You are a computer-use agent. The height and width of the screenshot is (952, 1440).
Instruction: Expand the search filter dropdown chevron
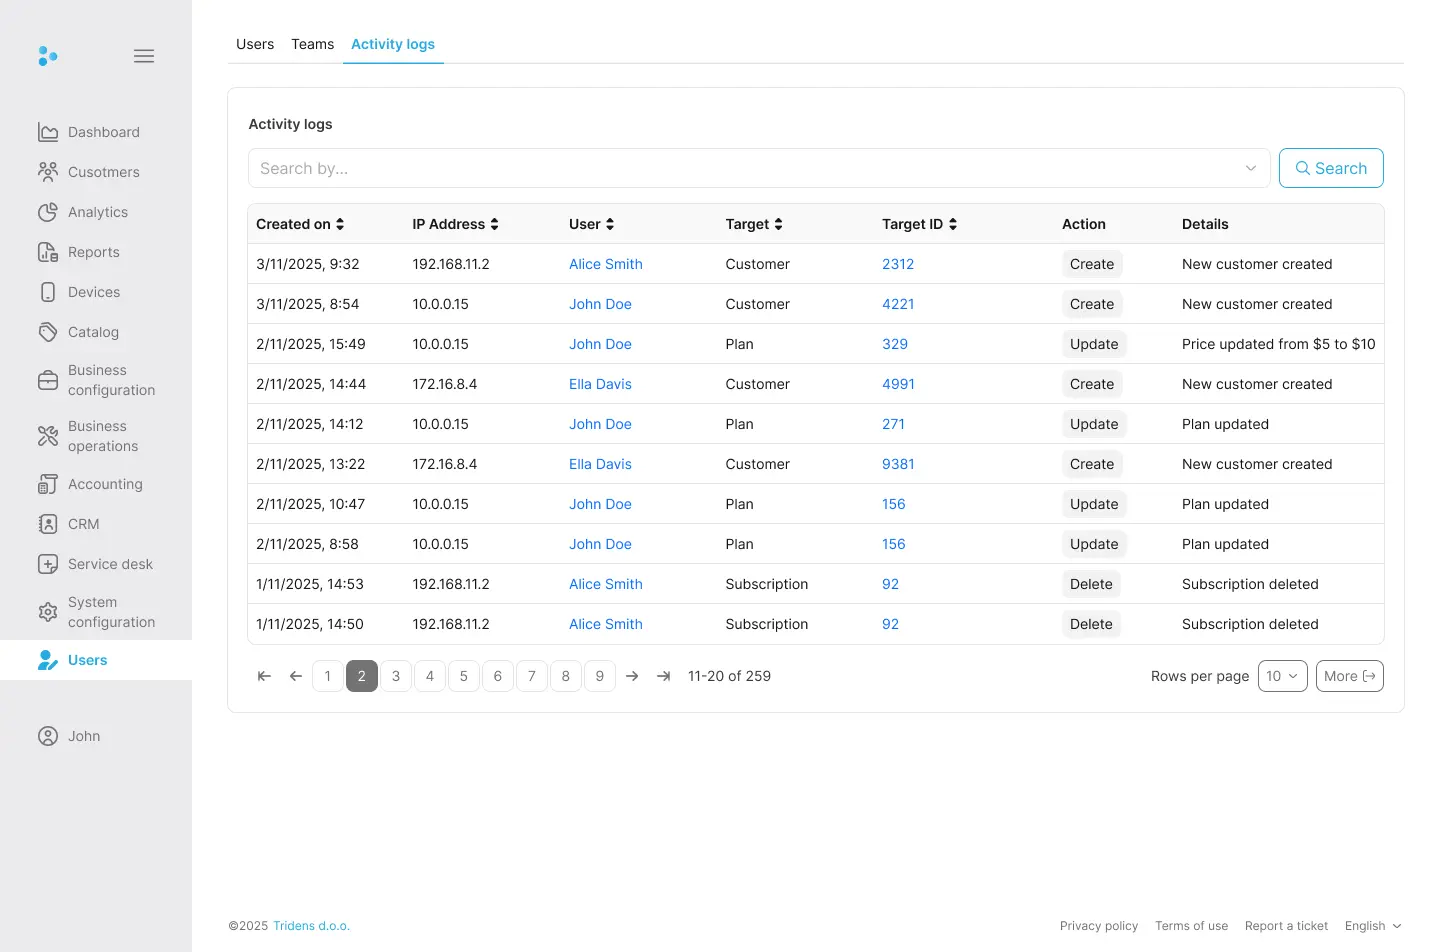tap(1250, 168)
